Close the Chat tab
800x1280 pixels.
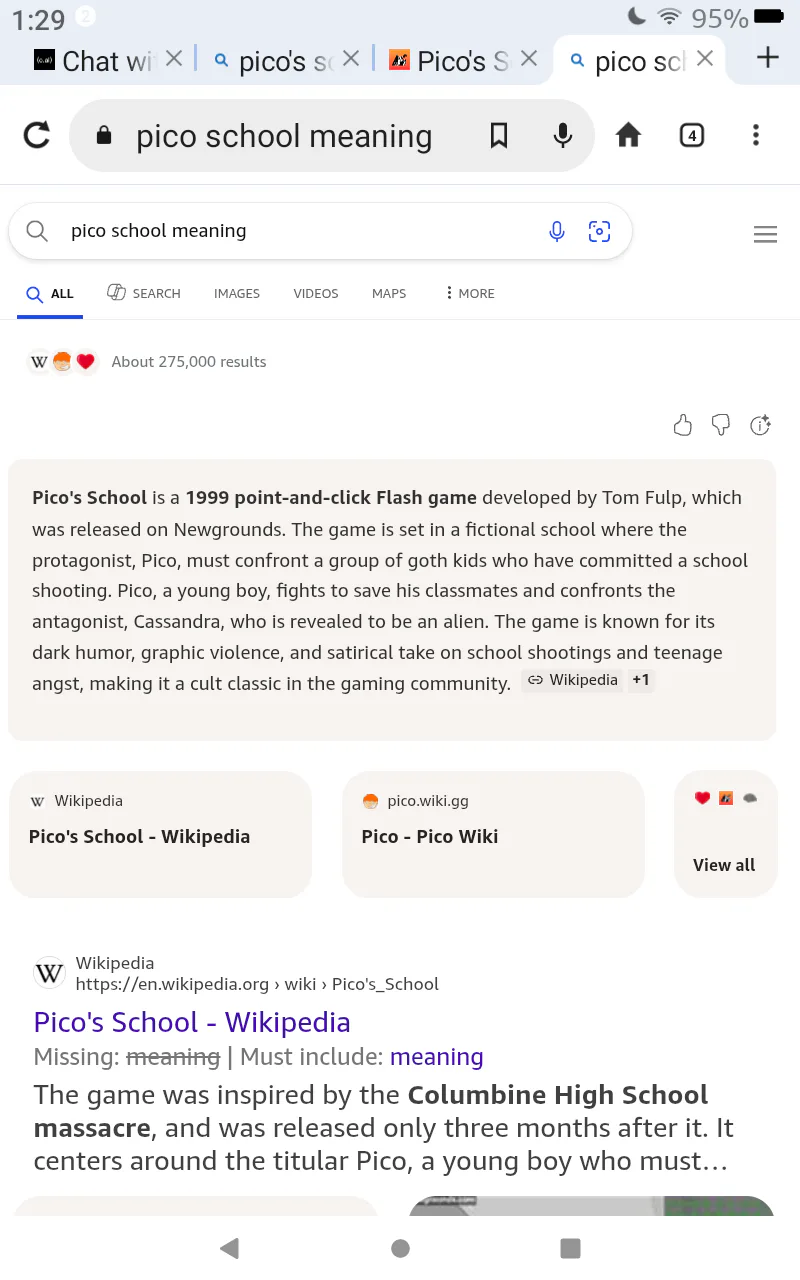(x=174, y=59)
